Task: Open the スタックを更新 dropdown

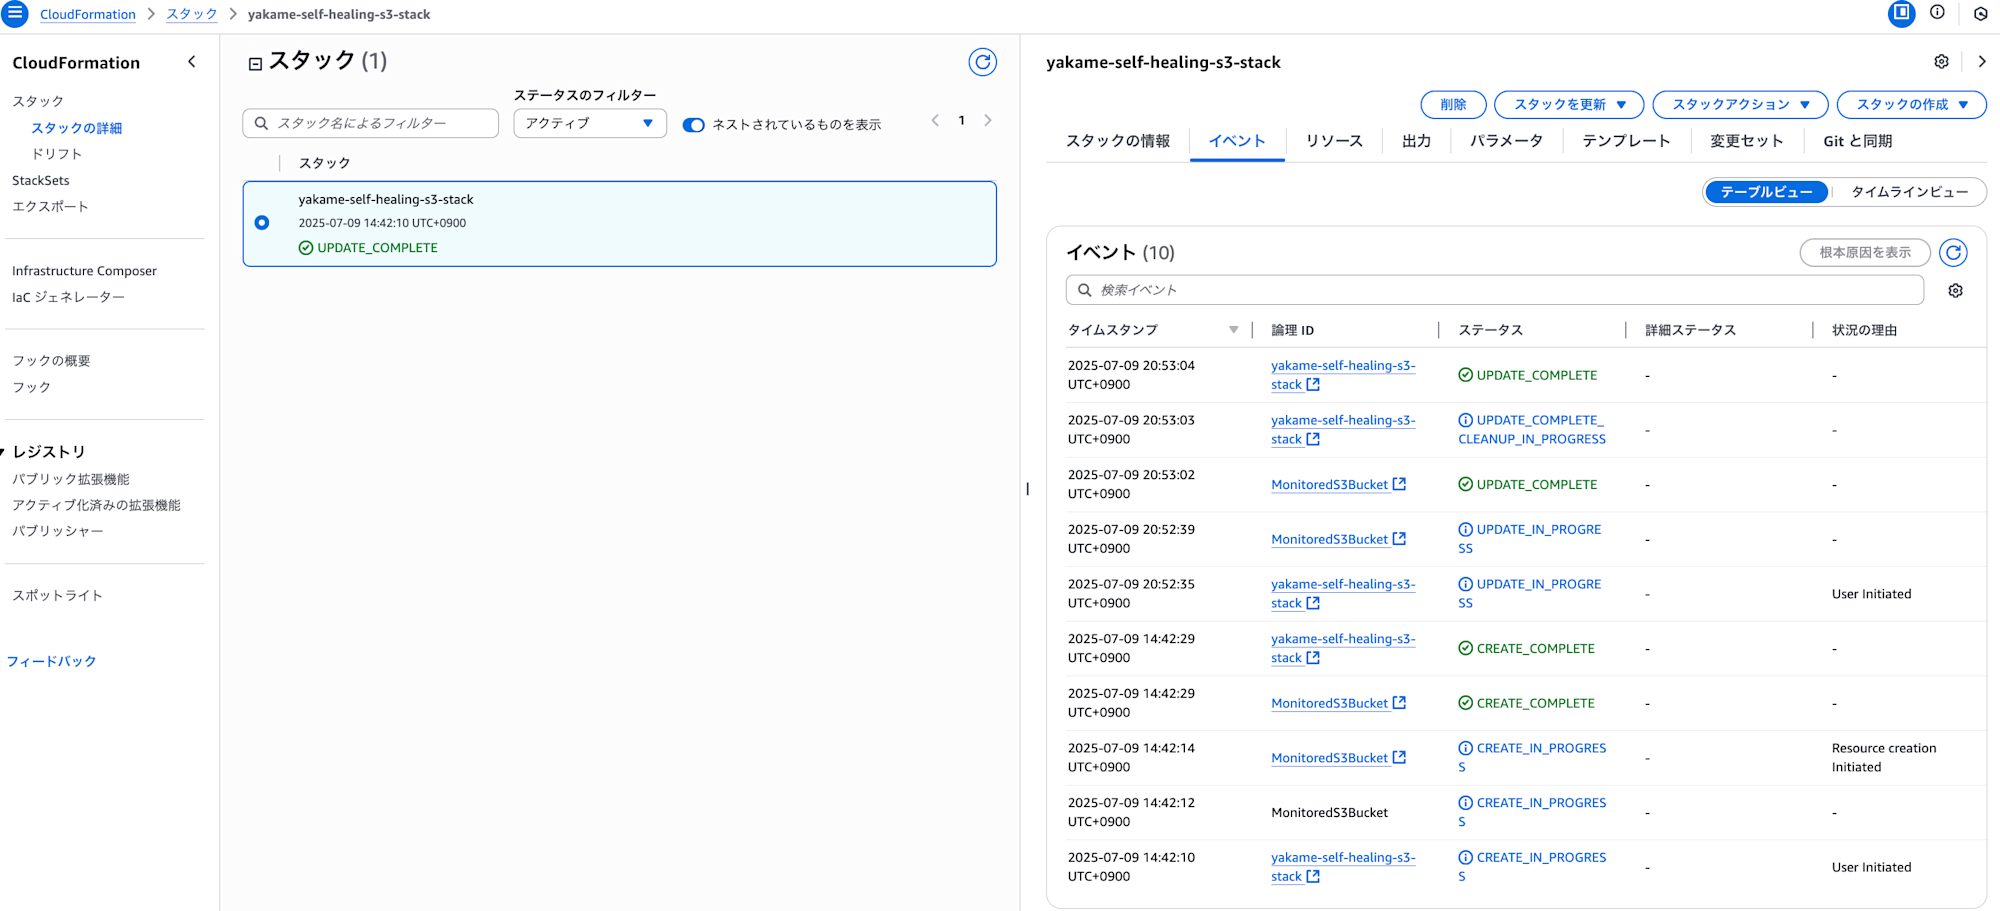Action: (1569, 105)
